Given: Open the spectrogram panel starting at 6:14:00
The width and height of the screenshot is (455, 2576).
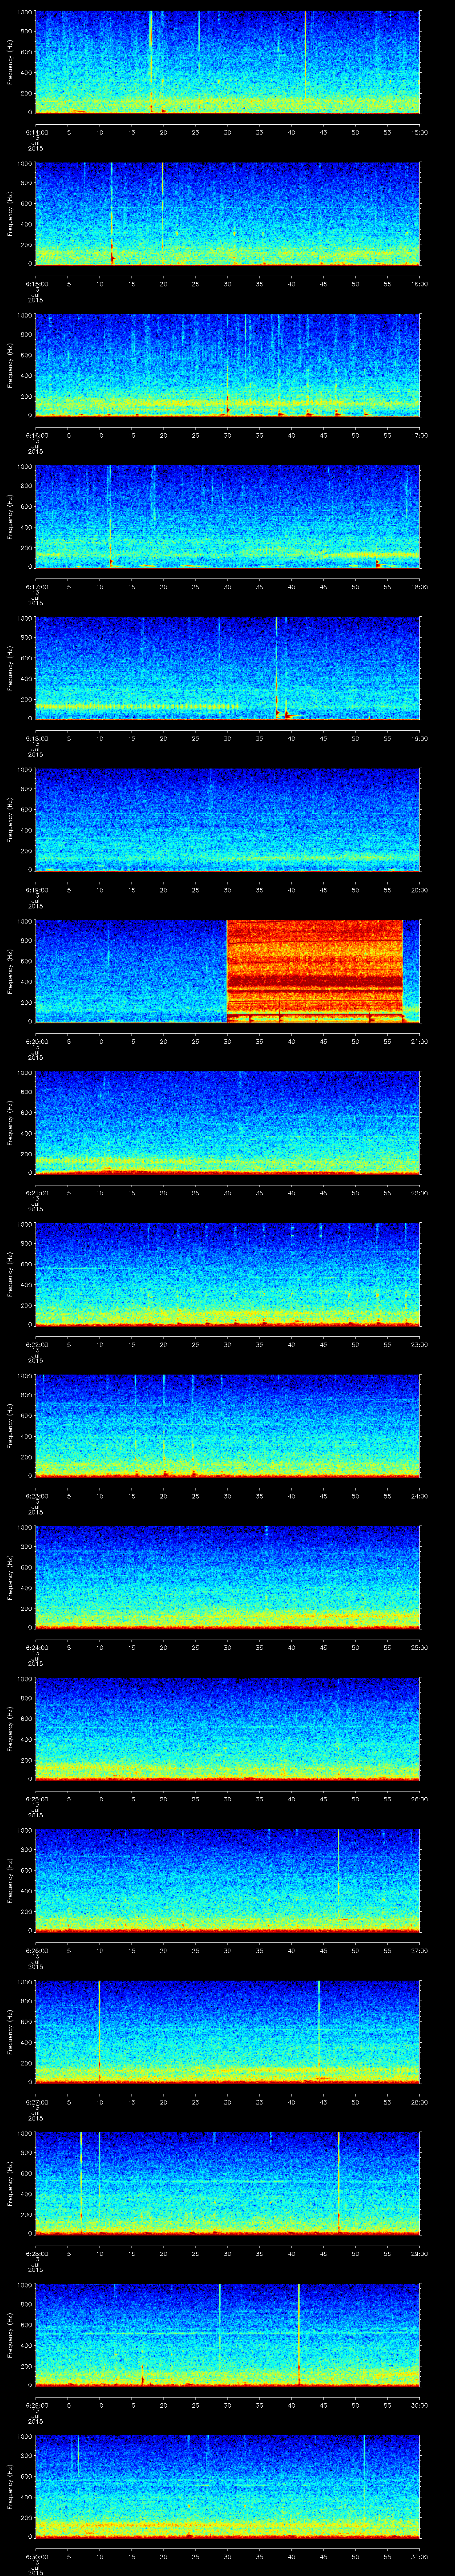Looking at the screenshot, I should pyautogui.click(x=228, y=62).
